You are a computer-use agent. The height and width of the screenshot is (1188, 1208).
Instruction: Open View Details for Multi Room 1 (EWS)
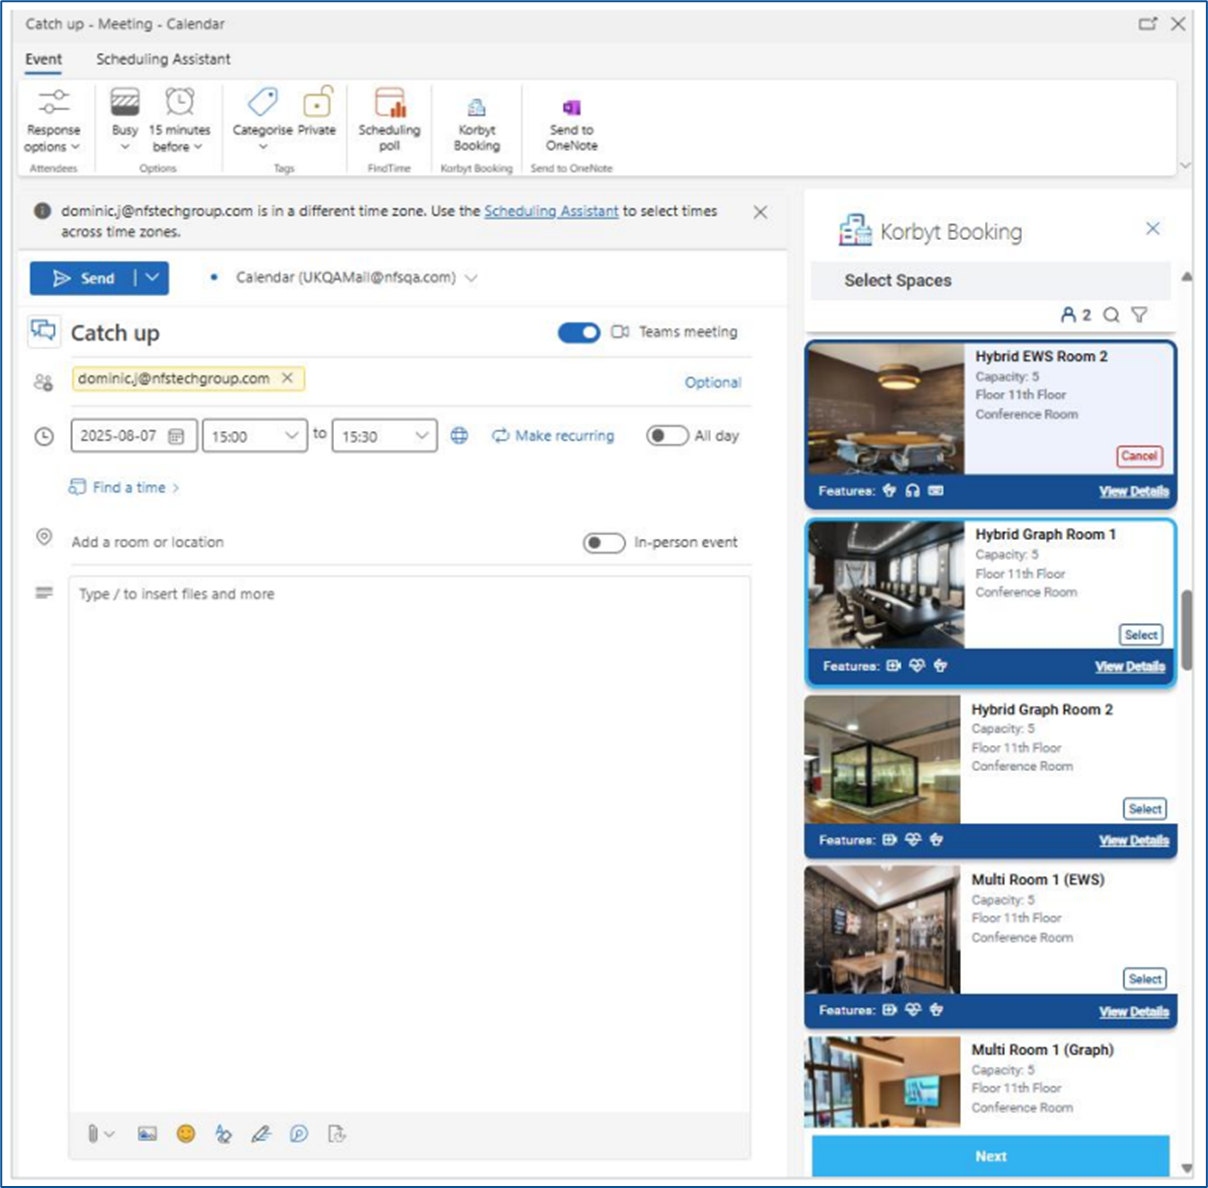click(1134, 1011)
